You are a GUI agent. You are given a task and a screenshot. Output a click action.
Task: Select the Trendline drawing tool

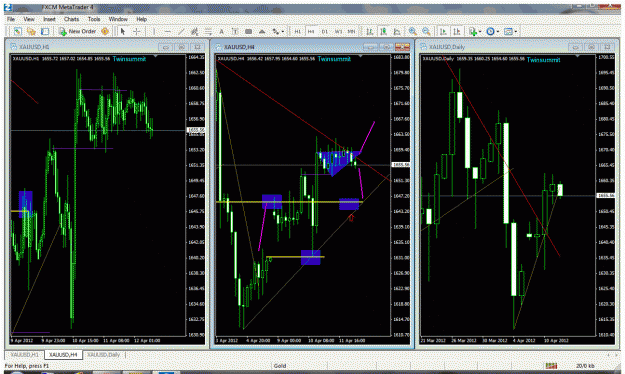click(x=181, y=31)
